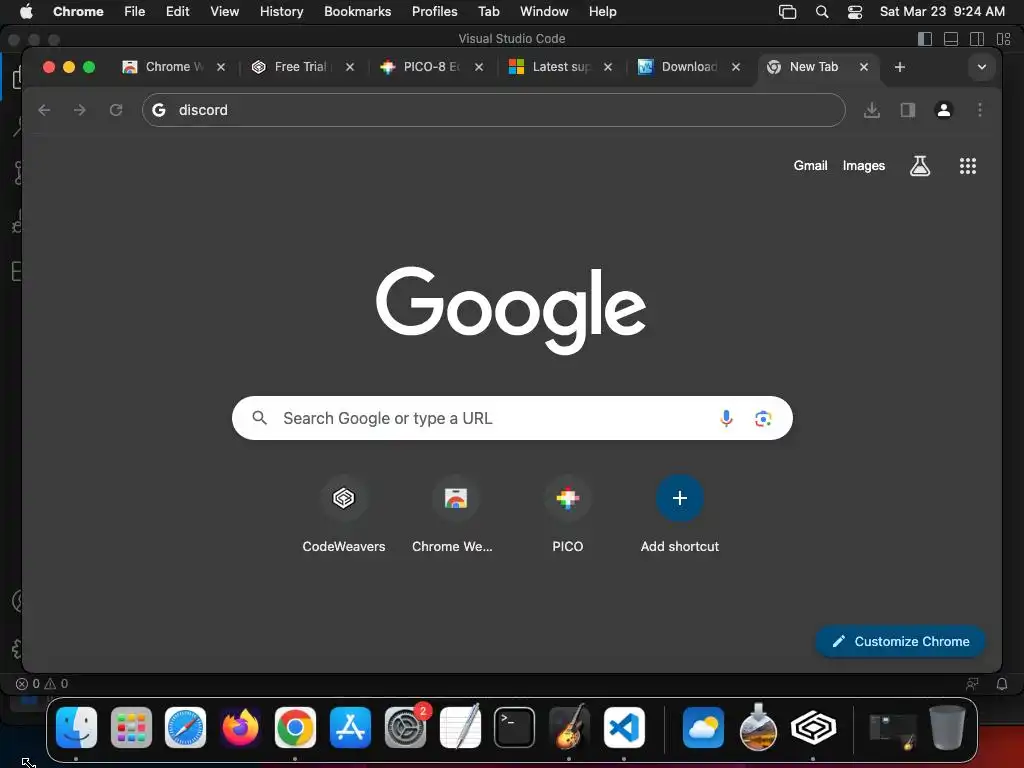This screenshot has width=1024, height=768.
Task: Open Spotlight search in menu bar
Action: point(822,12)
